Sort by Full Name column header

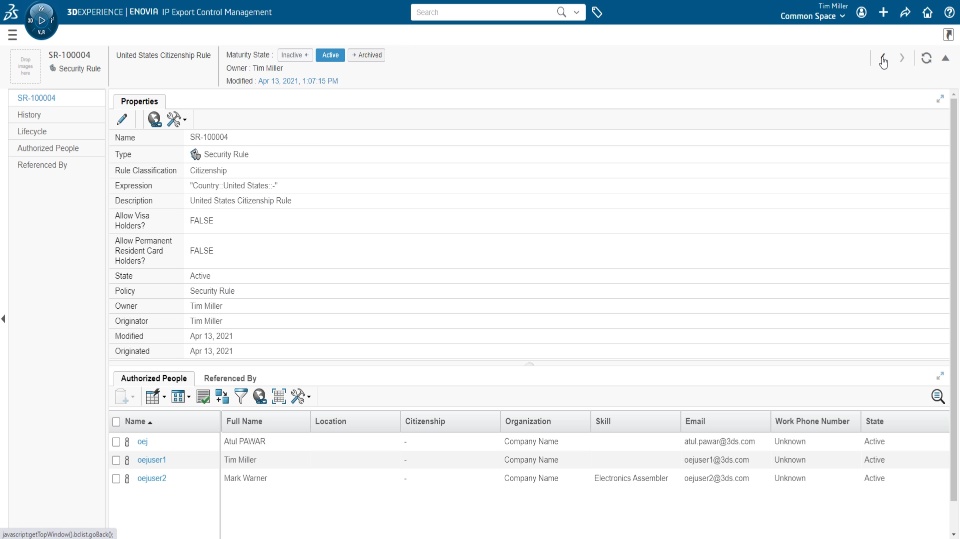click(x=244, y=421)
